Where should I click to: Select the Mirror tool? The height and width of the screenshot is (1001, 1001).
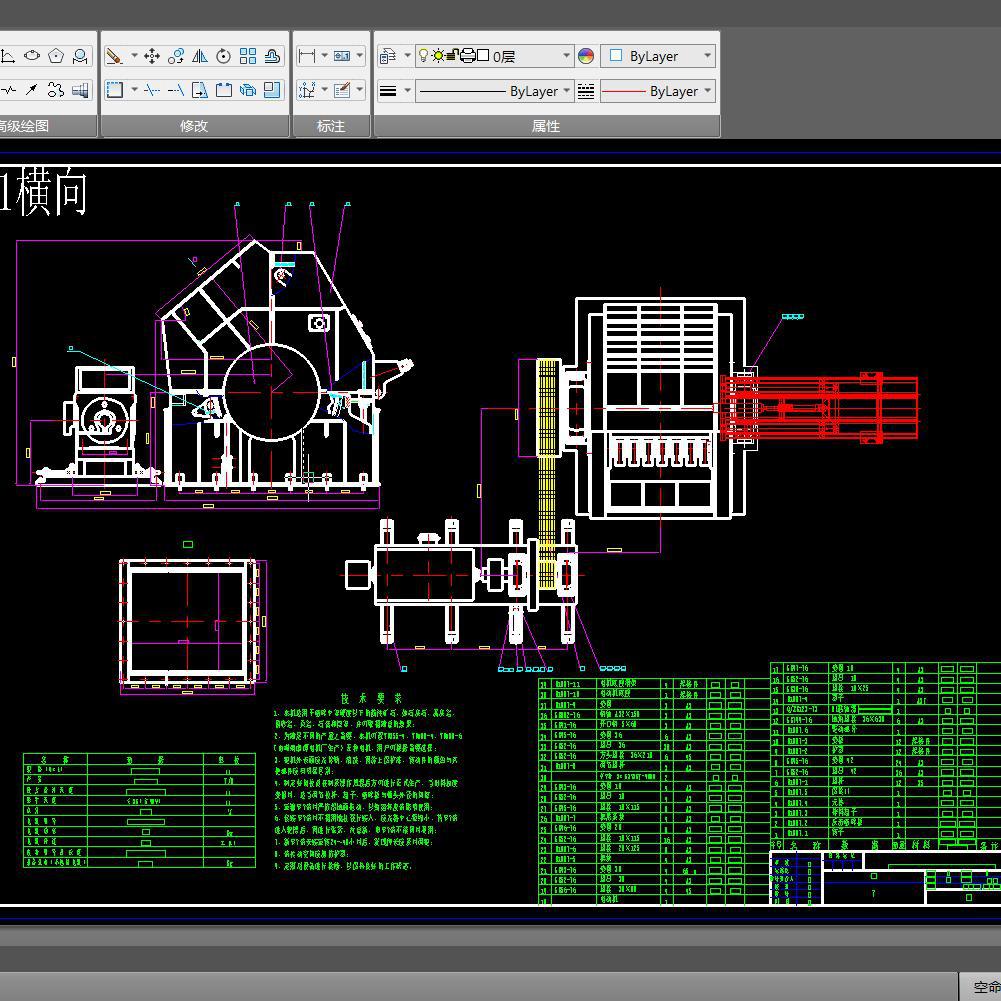(200, 56)
